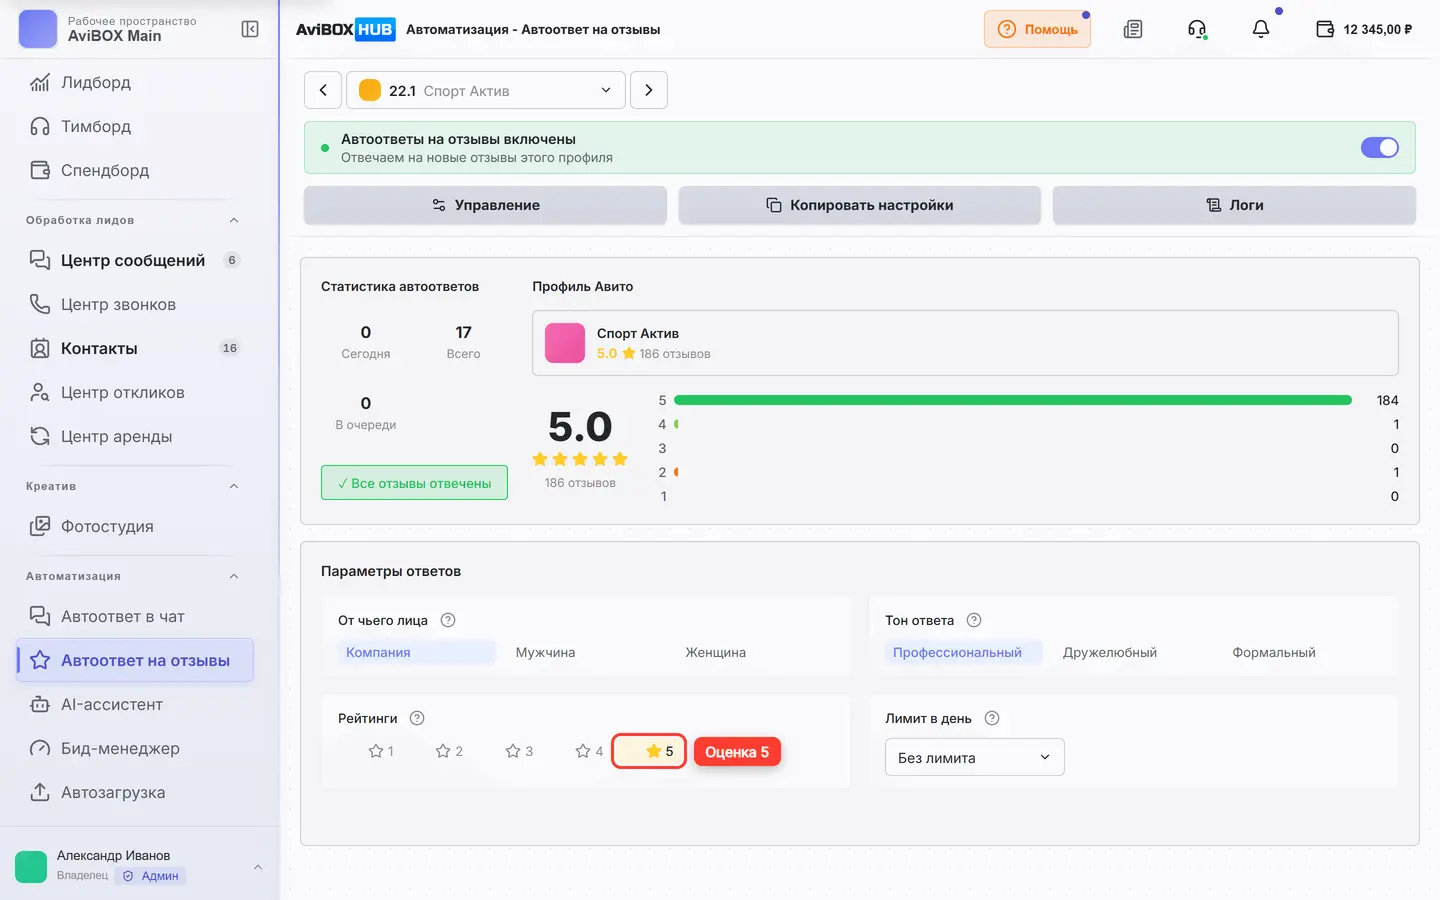1440x900 pixels.
Task: Select Женщина as responder persona
Action: pyautogui.click(x=715, y=652)
